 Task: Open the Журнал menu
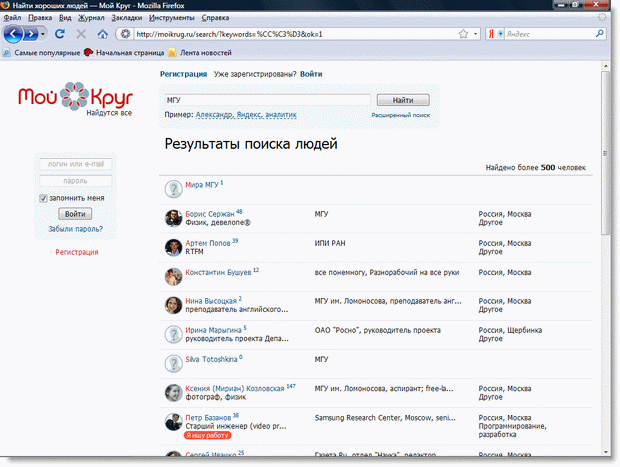(x=91, y=17)
